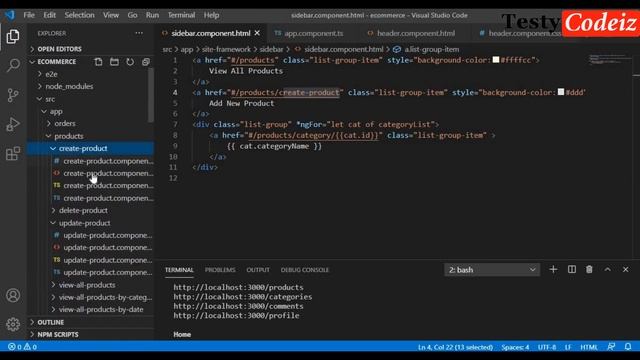Open the Explorer view in activity bar

pos(13,37)
